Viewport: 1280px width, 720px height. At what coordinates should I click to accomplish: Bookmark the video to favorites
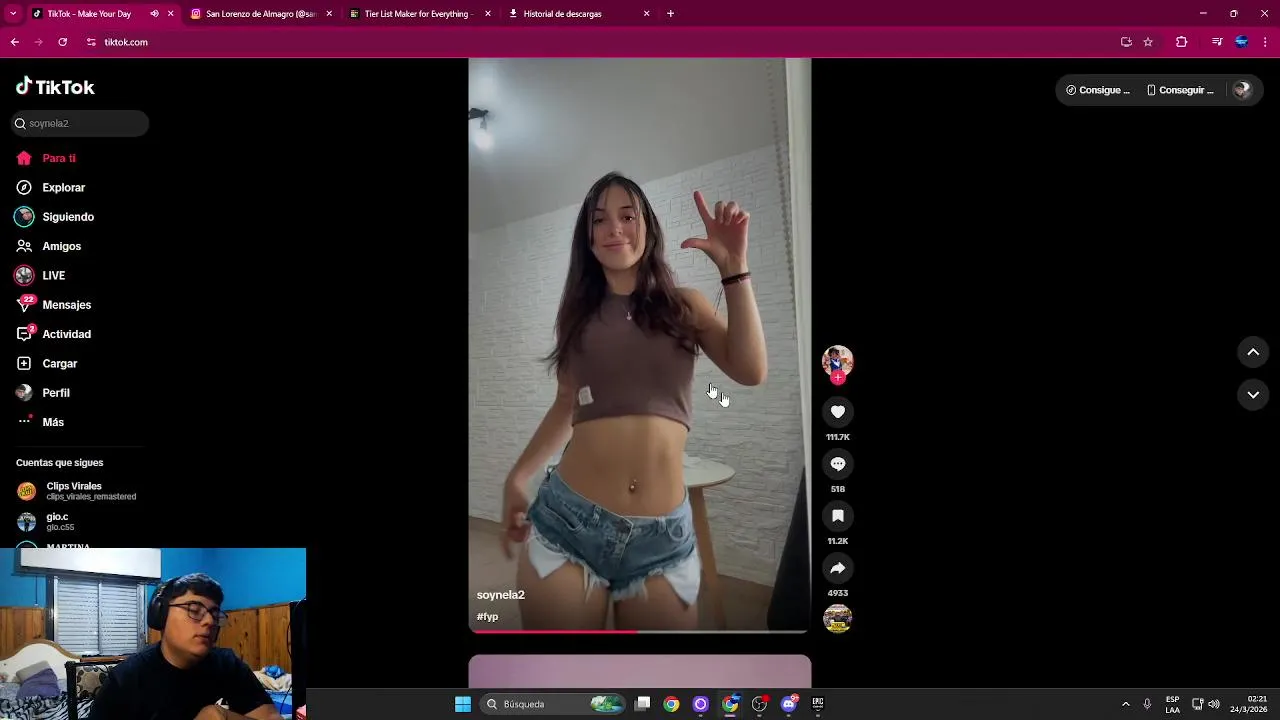click(x=838, y=516)
